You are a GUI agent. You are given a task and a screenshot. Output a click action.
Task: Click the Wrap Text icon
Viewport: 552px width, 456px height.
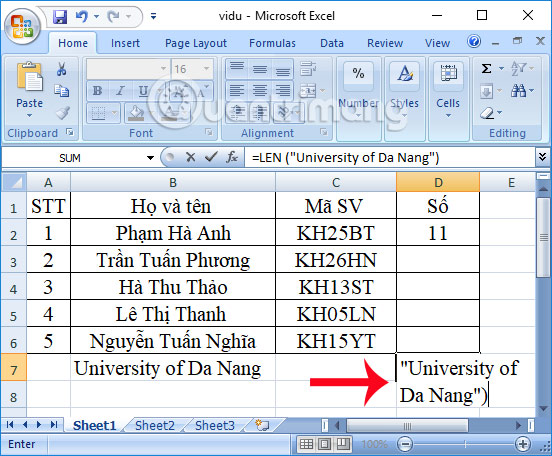(x=308, y=69)
